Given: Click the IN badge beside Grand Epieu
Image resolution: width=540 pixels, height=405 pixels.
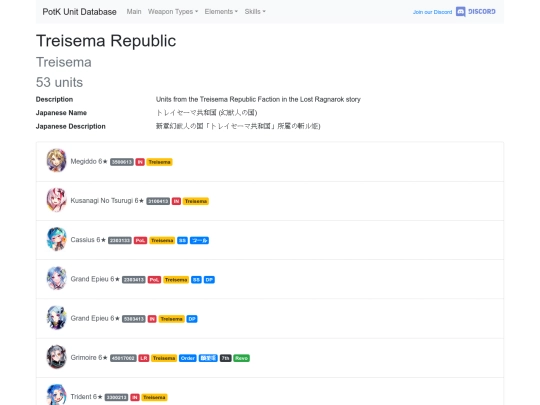Looking at the screenshot, I should pos(152,319).
